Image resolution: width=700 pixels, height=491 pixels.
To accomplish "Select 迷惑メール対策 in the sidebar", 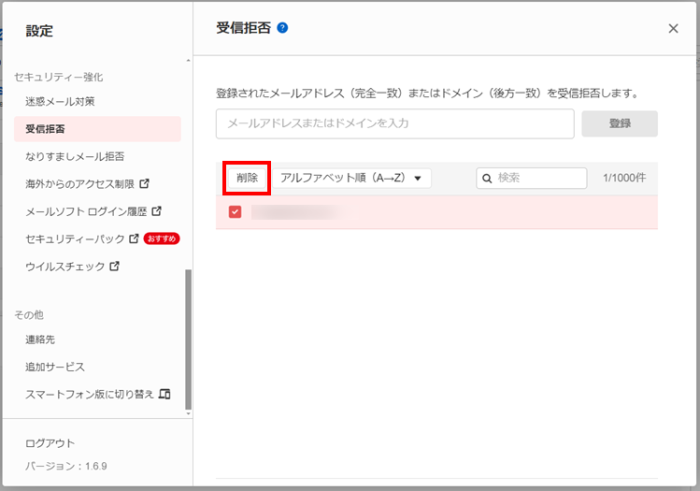I will tap(60, 102).
